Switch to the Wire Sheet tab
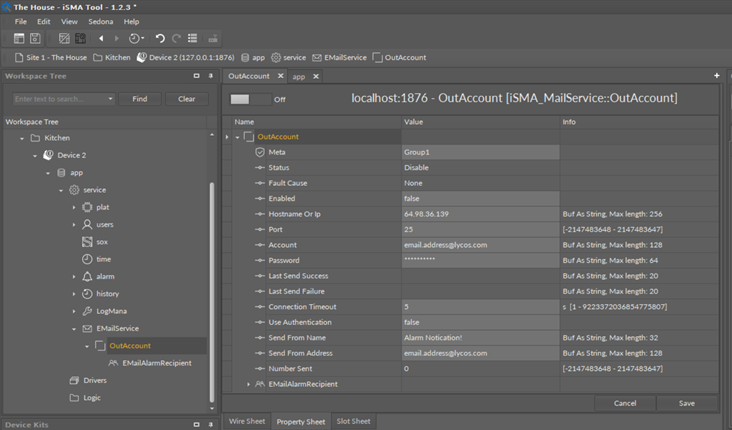732x430 pixels. click(x=246, y=421)
